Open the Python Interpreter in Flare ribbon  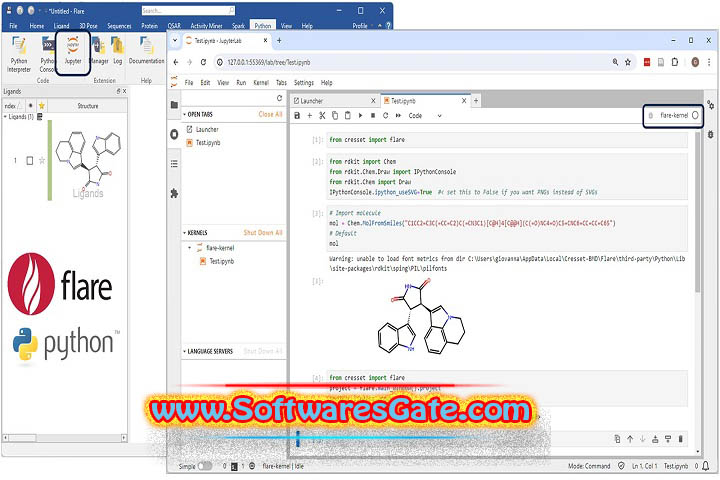tap(19, 54)
